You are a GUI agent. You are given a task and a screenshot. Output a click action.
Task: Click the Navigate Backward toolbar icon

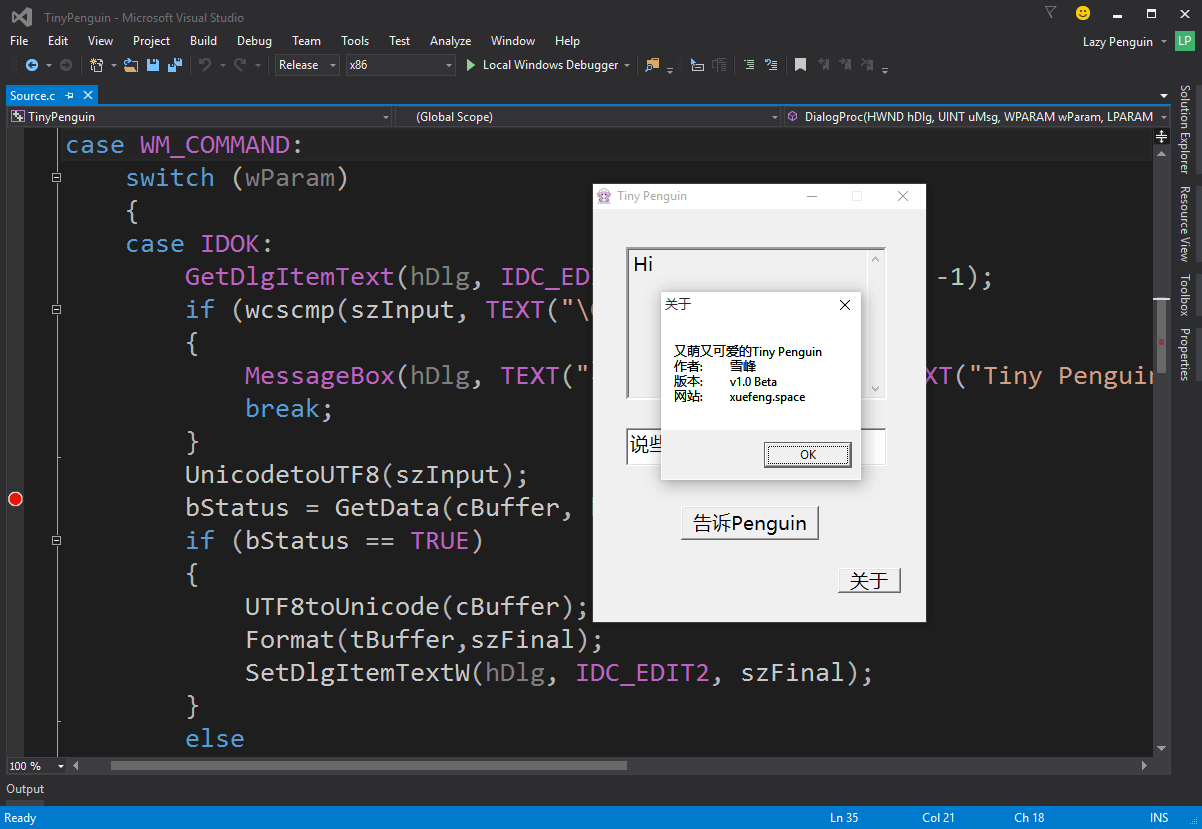pos(31,65)
